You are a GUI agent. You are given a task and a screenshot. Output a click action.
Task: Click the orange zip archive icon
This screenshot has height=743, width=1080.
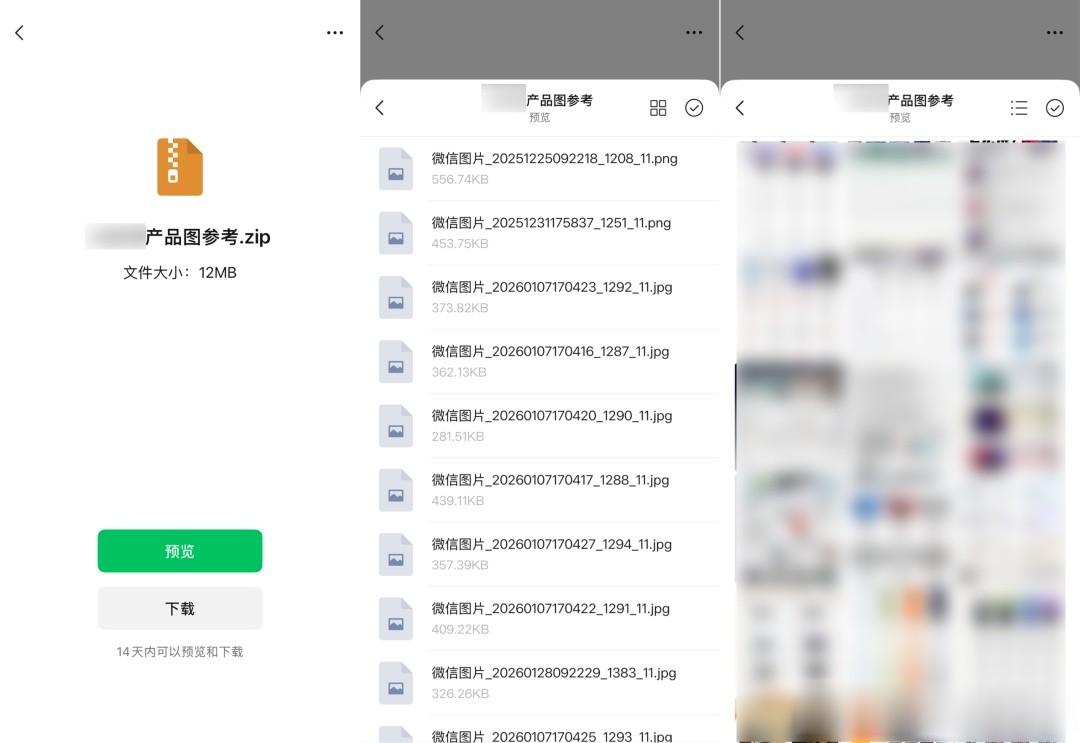point(180,167)
